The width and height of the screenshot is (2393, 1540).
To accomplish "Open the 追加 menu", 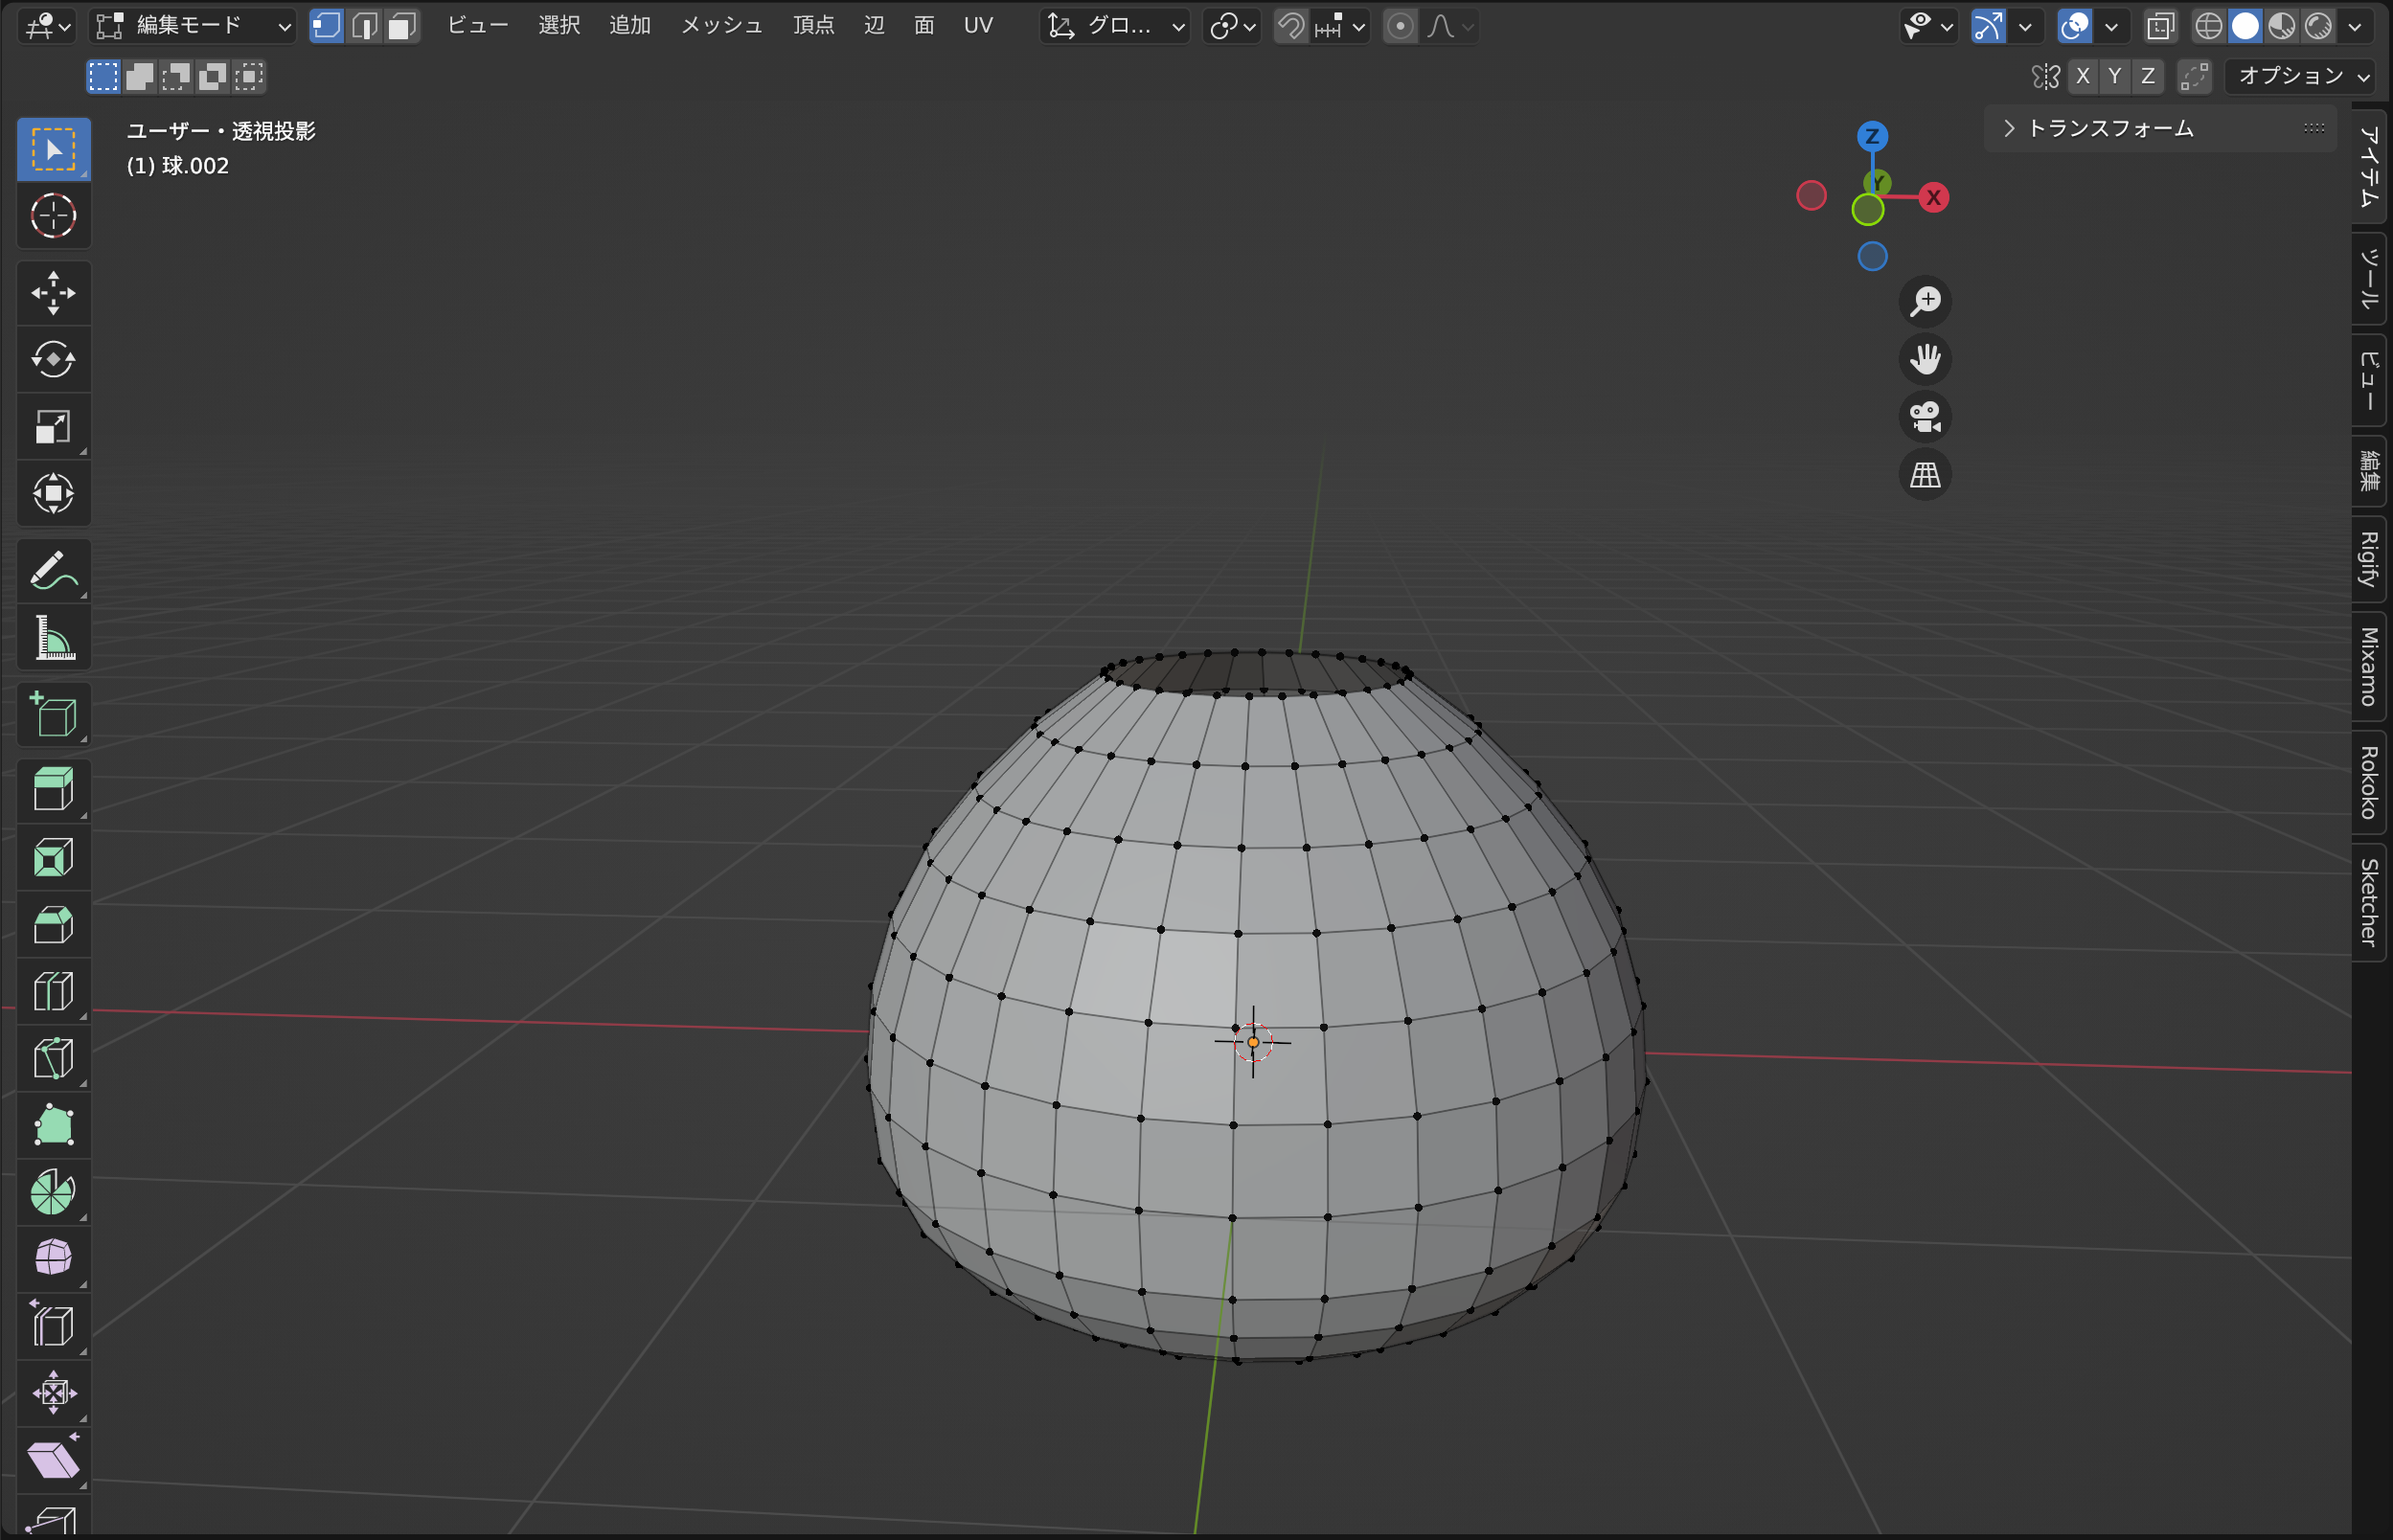I will click(x=630, y=26).
